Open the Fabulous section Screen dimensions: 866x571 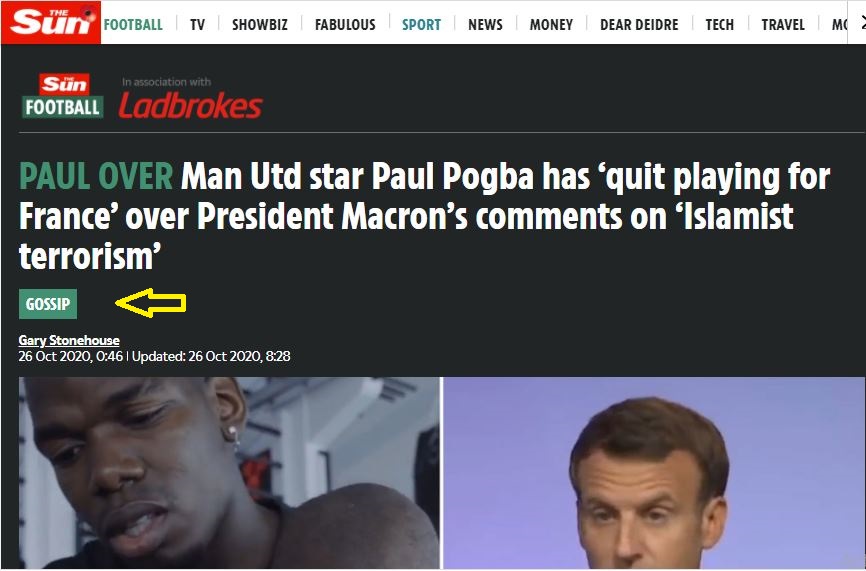345,25
